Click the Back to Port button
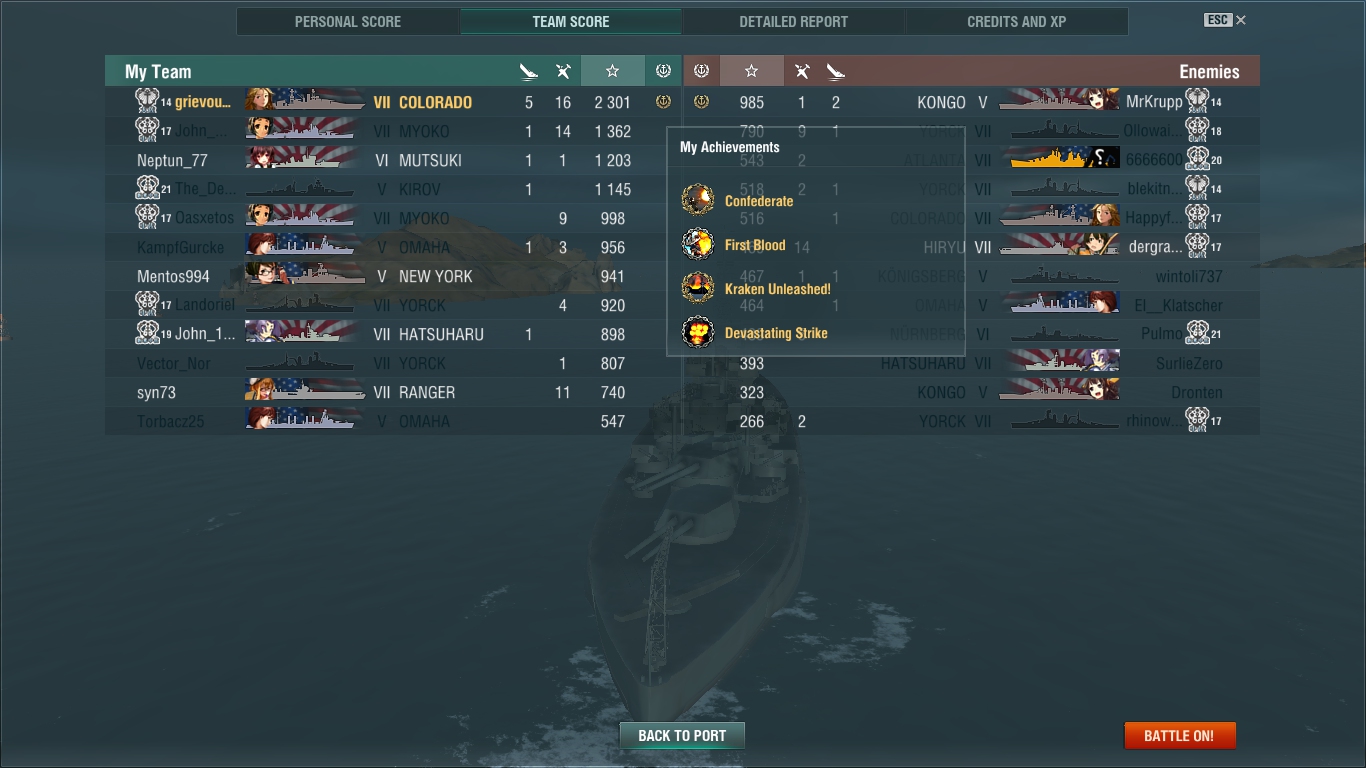Screen dimensions: 1366x768 click(x=682, y=735)
